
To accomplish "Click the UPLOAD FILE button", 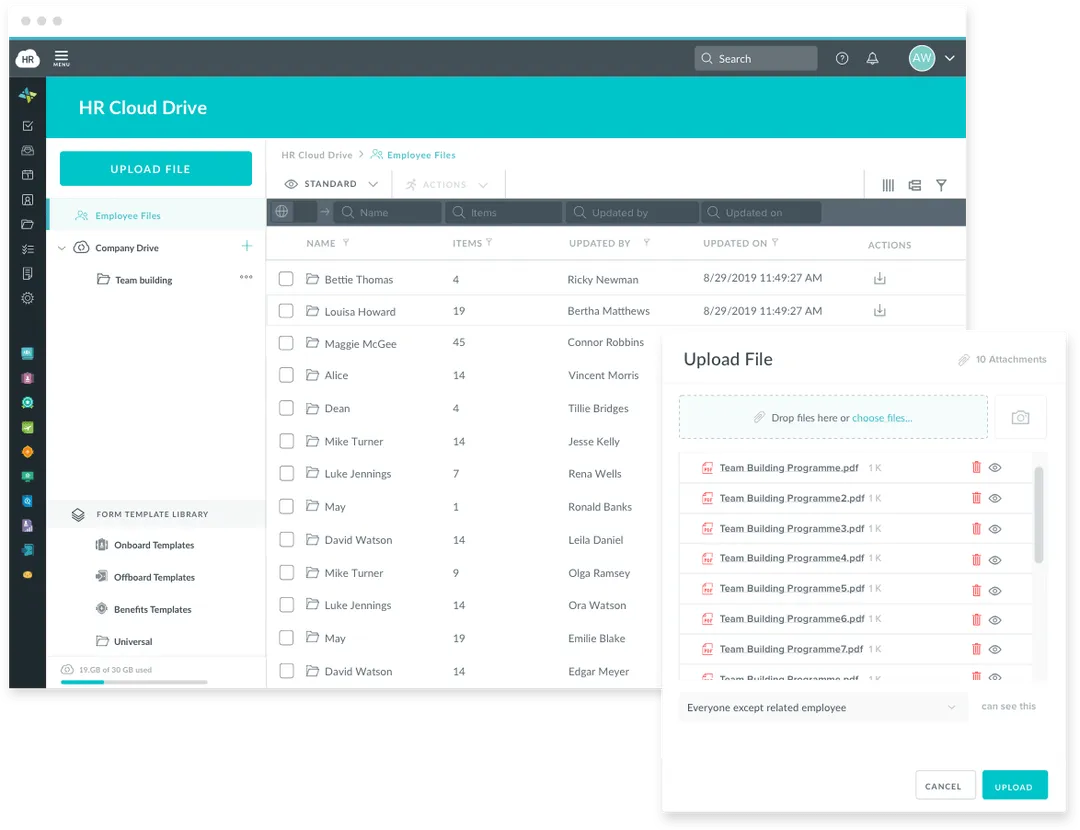I will (x=156, y=169).
